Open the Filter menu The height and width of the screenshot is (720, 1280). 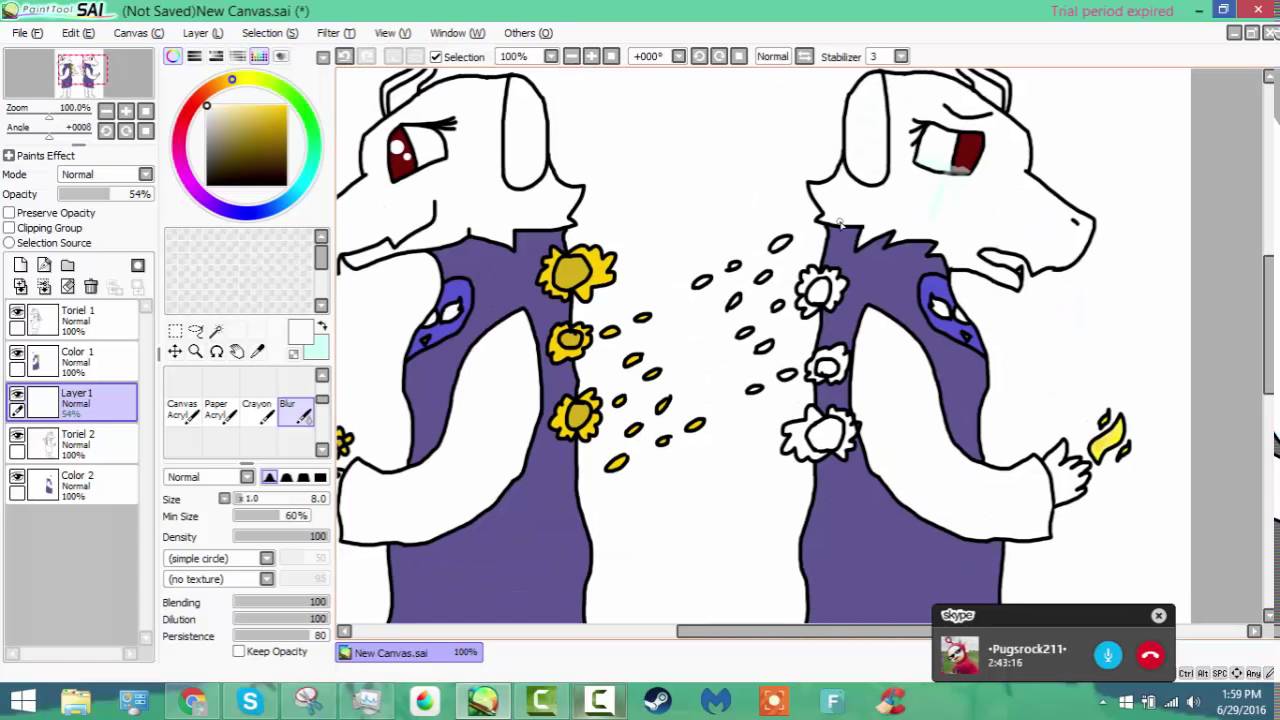click(x=336, y=33)
